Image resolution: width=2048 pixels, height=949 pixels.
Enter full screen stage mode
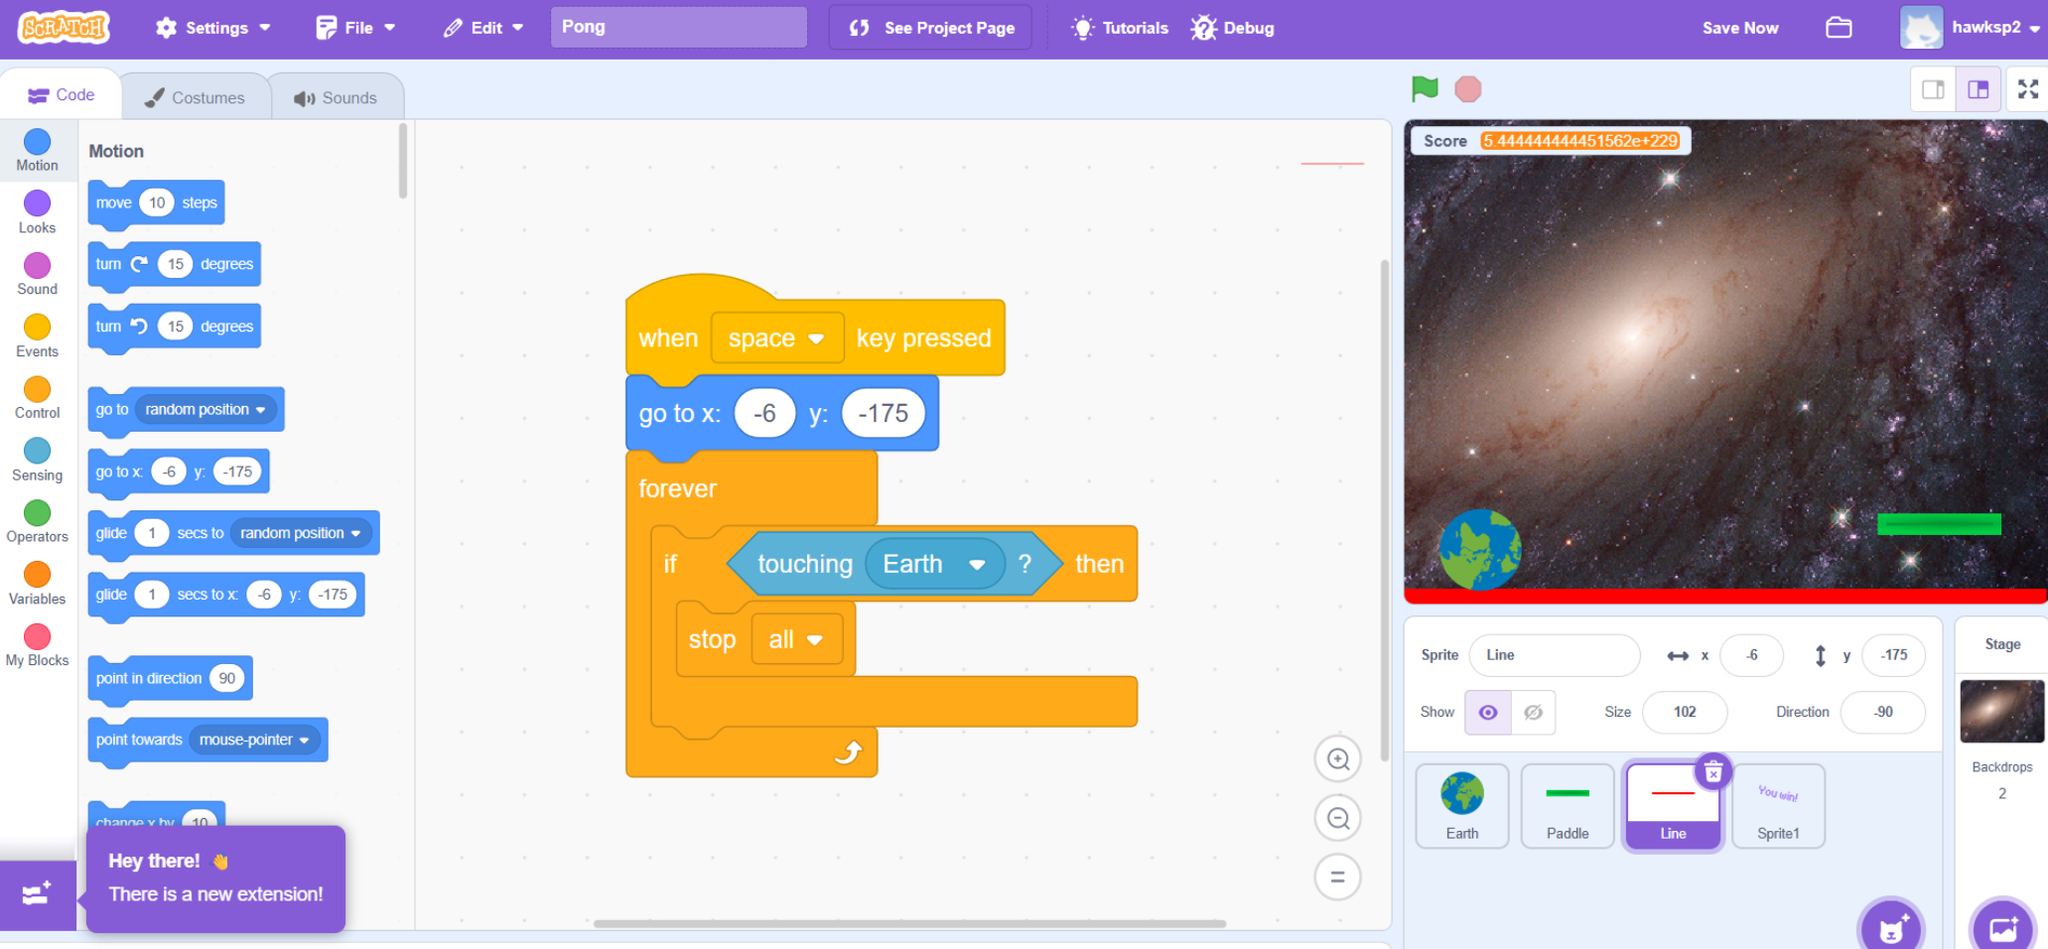click(2027, 89)
